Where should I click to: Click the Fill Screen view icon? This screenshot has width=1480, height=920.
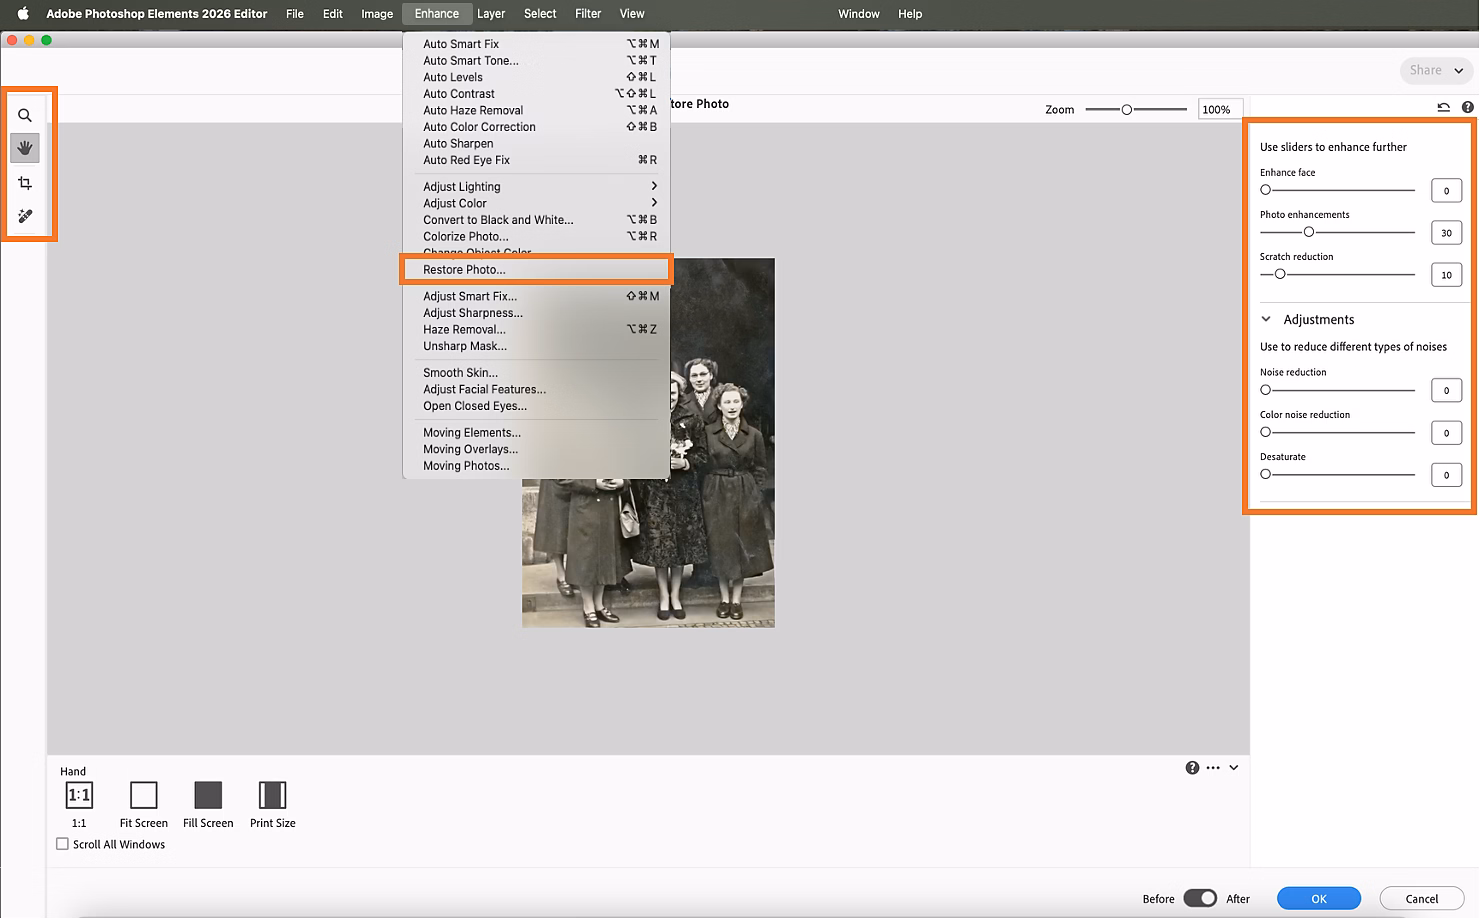coord(207,795)
